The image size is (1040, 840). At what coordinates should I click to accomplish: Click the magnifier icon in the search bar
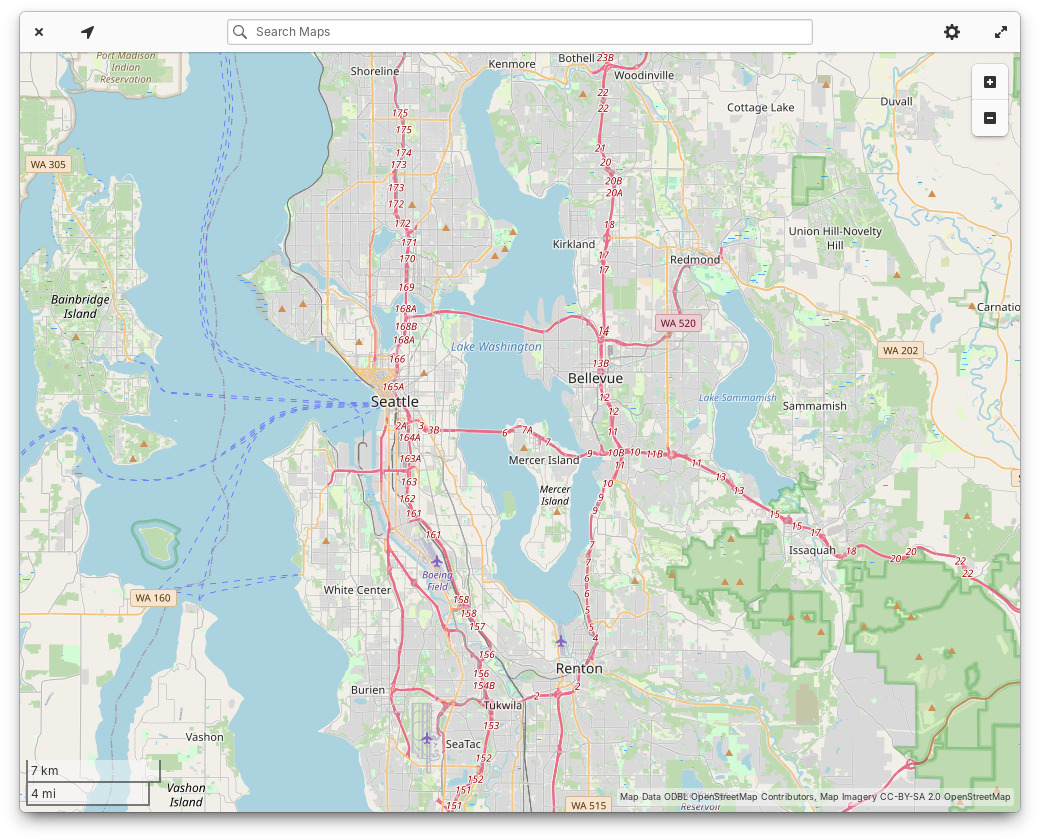[240, 32]
